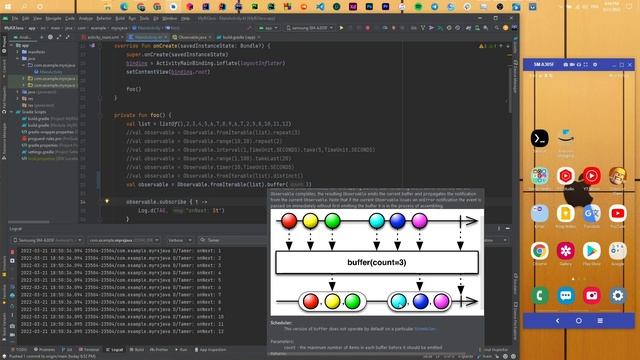The height and width of the screenshot is (360, 640).
Task: Open the Logcat process com.example.myrxjava dropdown
Action: point(124,240)
